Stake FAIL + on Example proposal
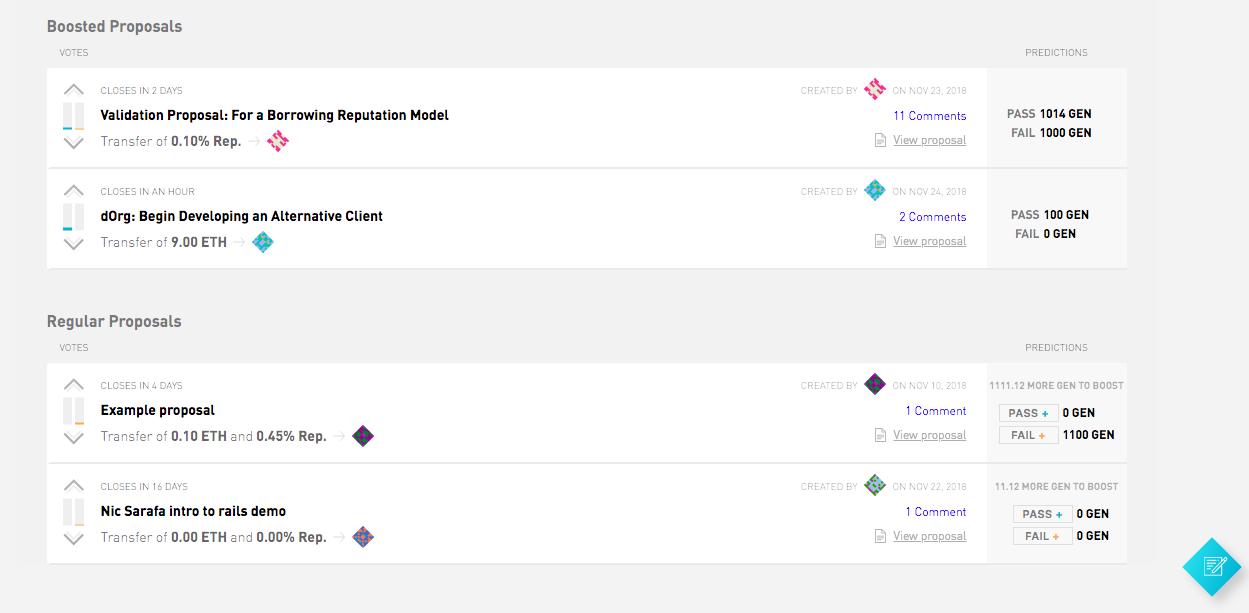1249x613 pixels. pos(1028,435)
